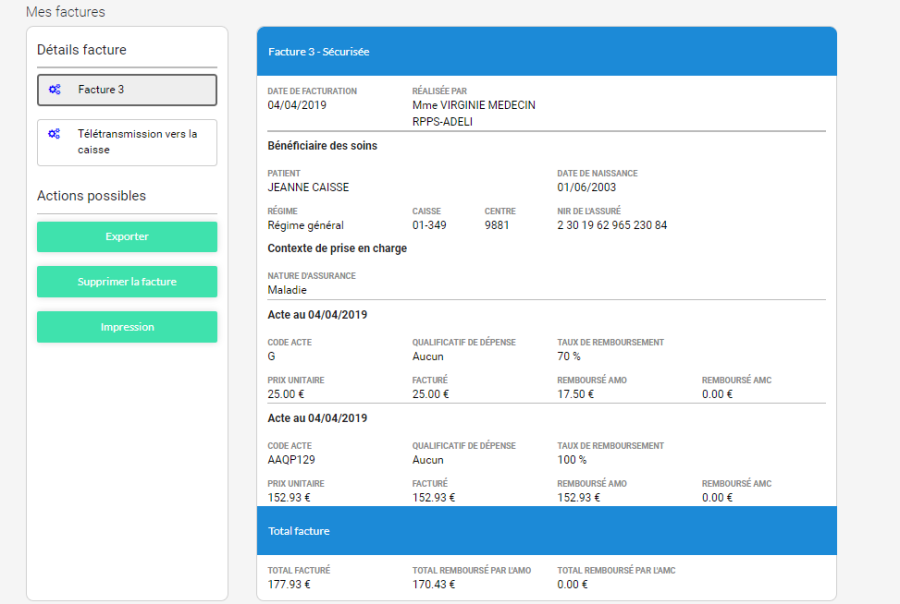Image resolution: width=900 pixels, height=604 pixels.
Task: Select the Facture 3 details item
Action: [127, 90]
